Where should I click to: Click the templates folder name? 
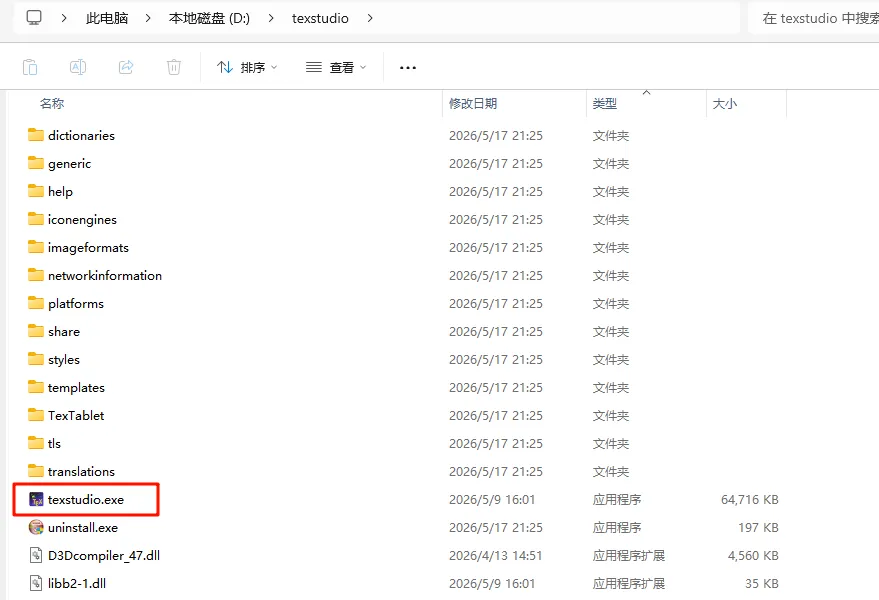(76, 387)
